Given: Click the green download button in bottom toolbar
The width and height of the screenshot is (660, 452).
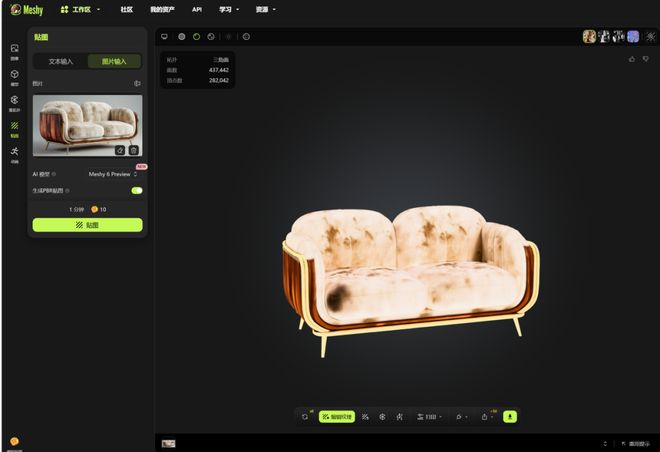Looking at the screenshot, I should pos(510,416).
